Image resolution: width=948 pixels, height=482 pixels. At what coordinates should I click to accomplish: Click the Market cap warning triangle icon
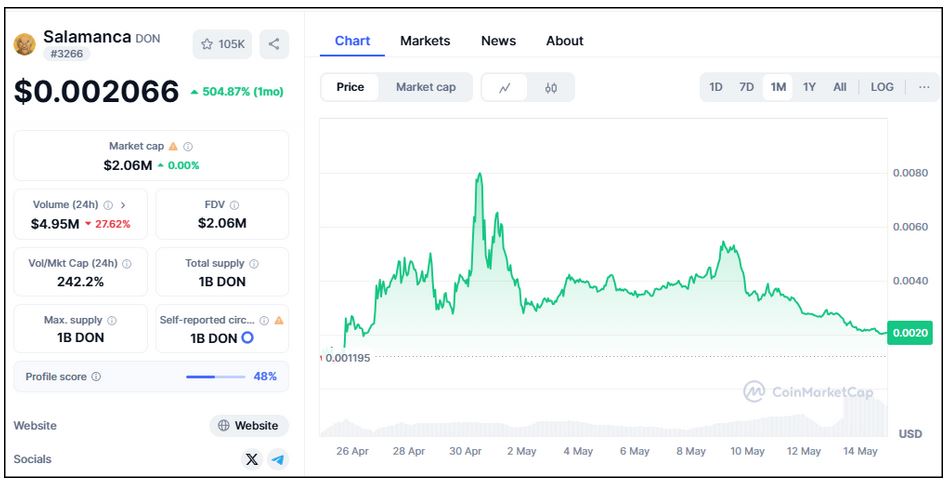pos(174,146)
